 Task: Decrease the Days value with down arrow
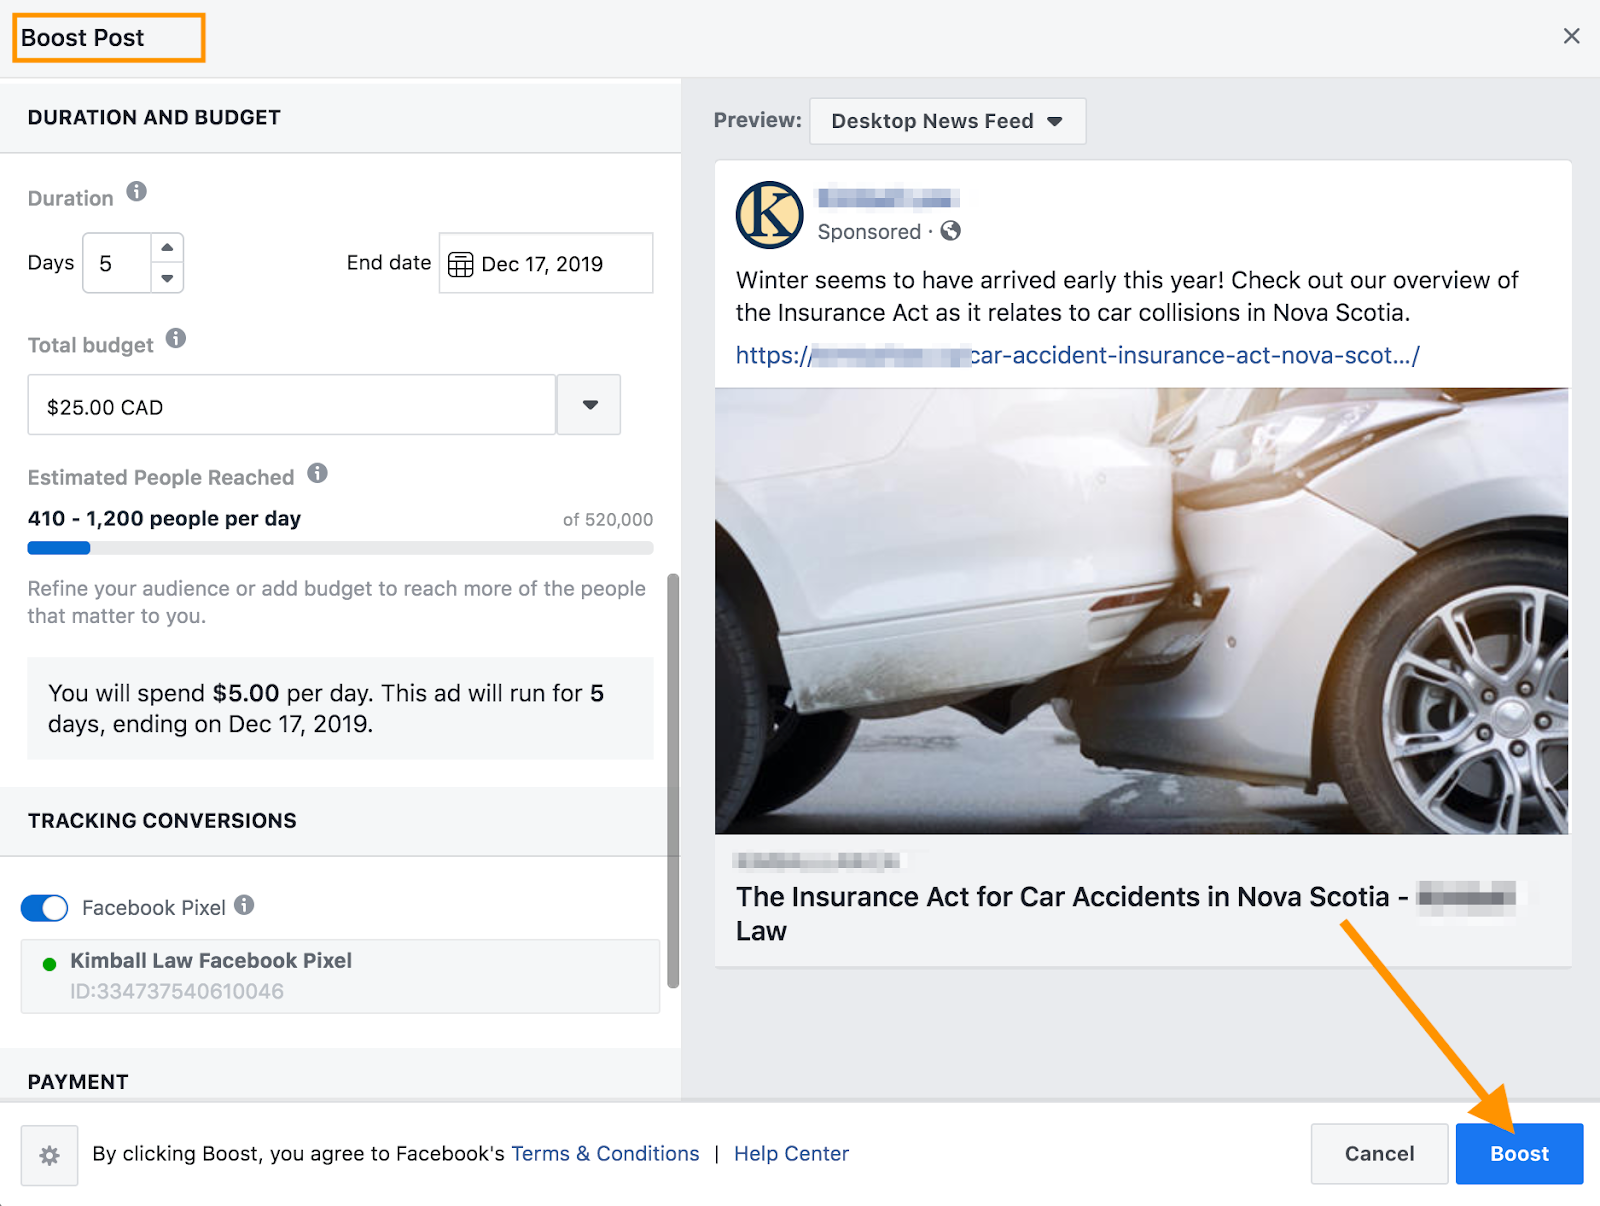click(x=167, y=278)
